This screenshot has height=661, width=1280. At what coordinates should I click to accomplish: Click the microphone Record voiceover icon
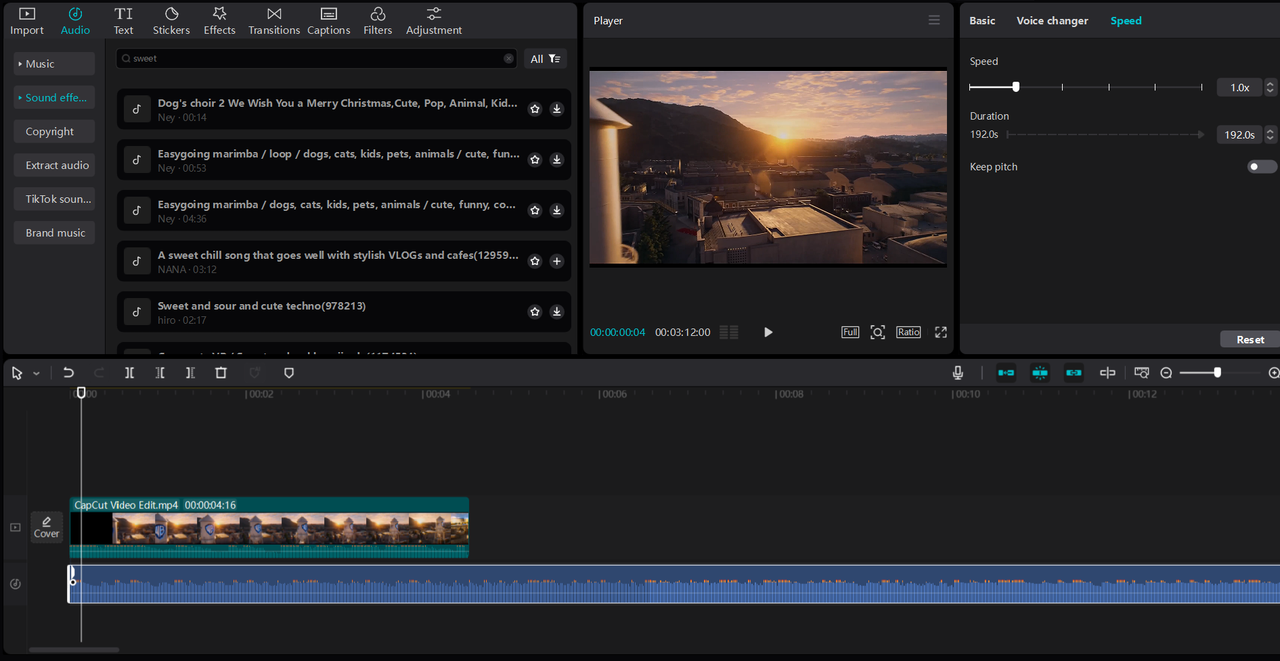coord(957,373)
